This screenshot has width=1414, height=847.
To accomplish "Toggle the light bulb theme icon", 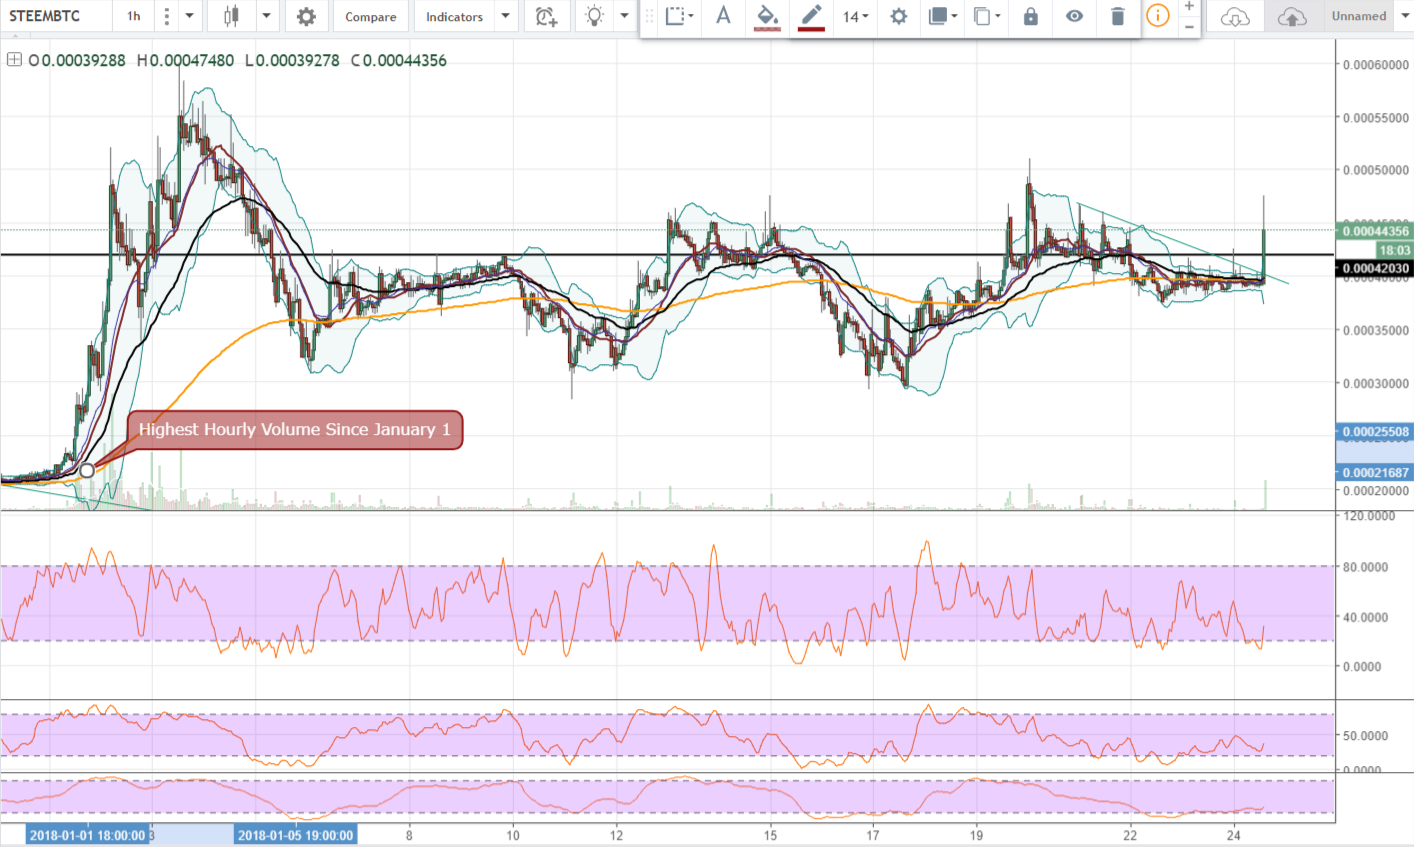I will click(x=594, y=16).
